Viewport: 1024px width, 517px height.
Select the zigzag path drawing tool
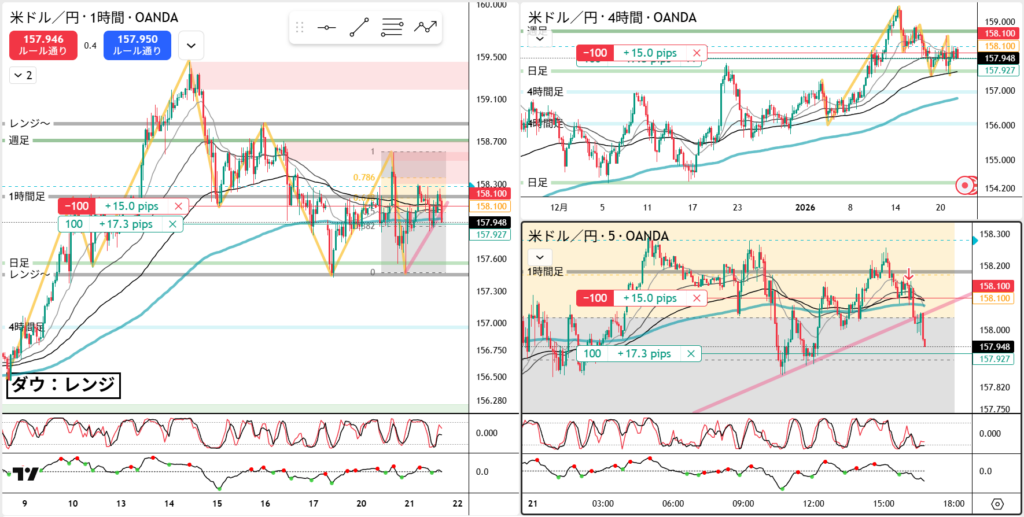[427, 29]
